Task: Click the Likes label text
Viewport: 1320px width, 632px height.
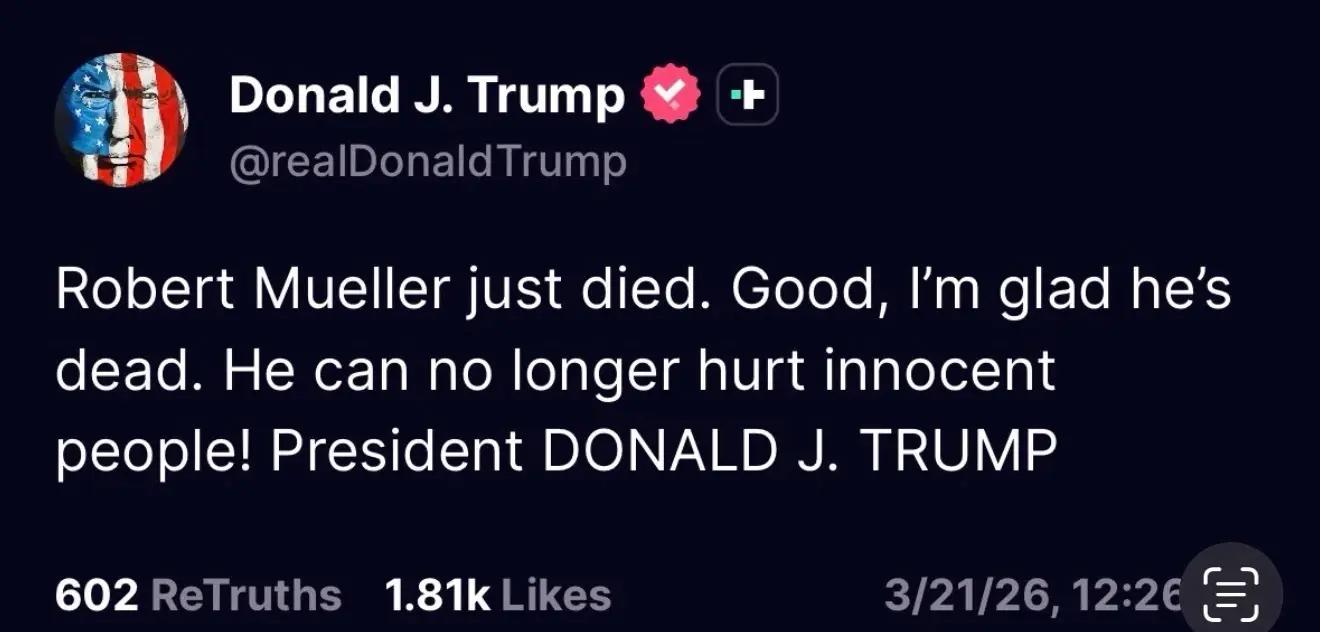Action: [555, 596]
